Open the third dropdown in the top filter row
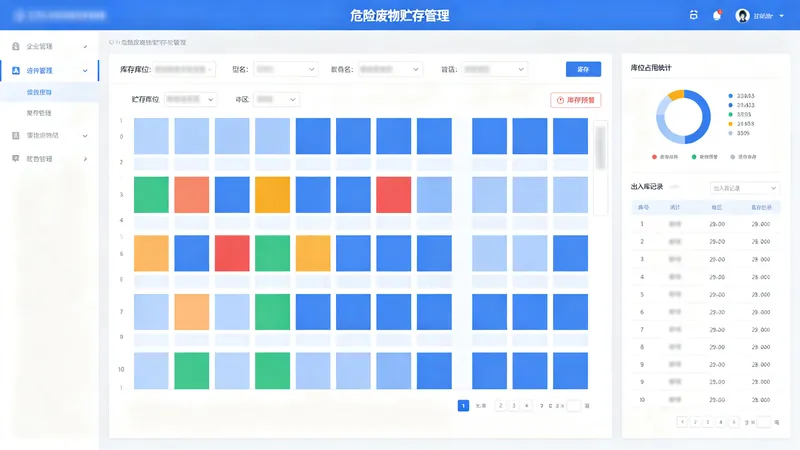The width and height of the screenshot is (800, 450). (390, 69)
